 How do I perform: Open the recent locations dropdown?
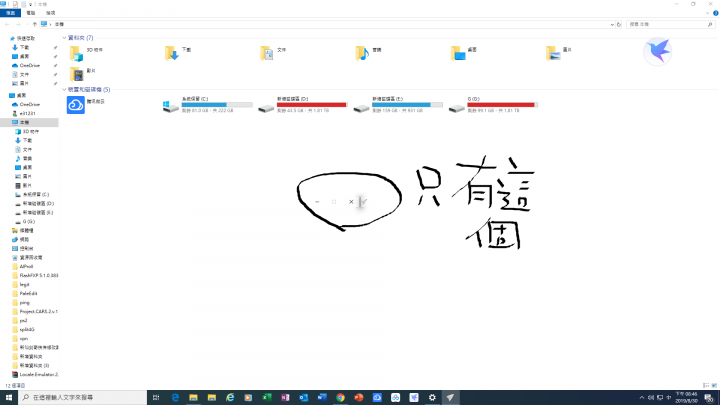[x=26, y=24]
